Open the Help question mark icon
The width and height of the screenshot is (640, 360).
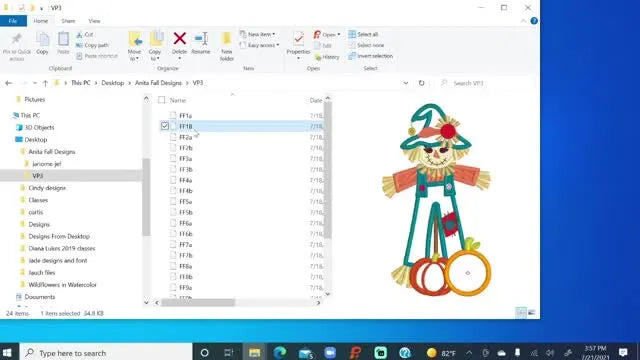534,21
